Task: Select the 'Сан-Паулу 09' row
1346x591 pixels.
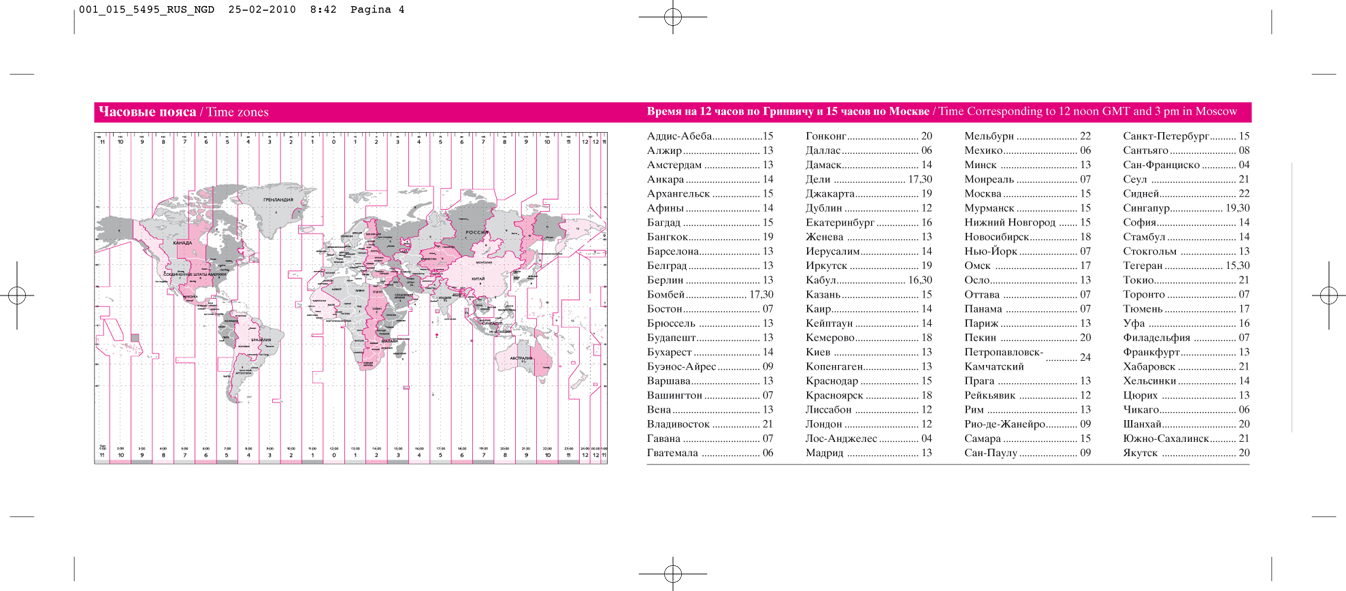Action: pos(1028,453)
